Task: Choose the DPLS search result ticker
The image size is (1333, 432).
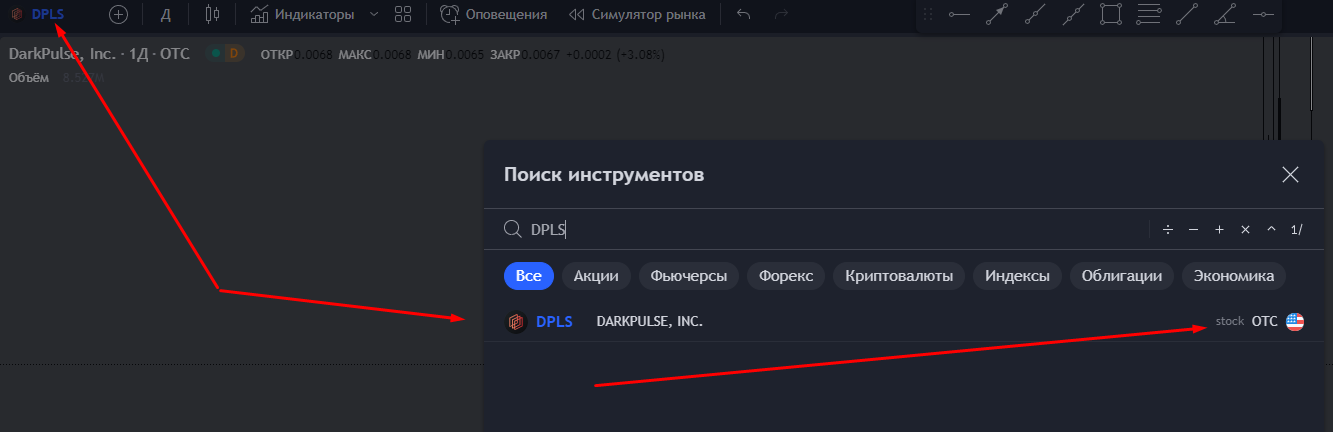Action: (x=554, y=321)
